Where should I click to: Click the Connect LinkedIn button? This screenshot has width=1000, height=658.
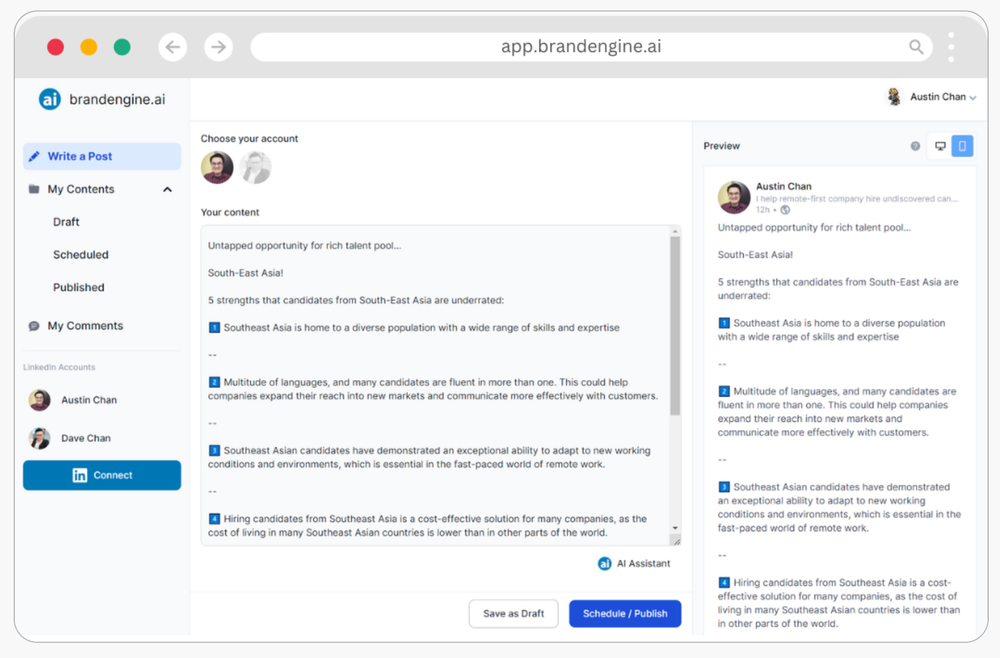click(x=101, y=475)
